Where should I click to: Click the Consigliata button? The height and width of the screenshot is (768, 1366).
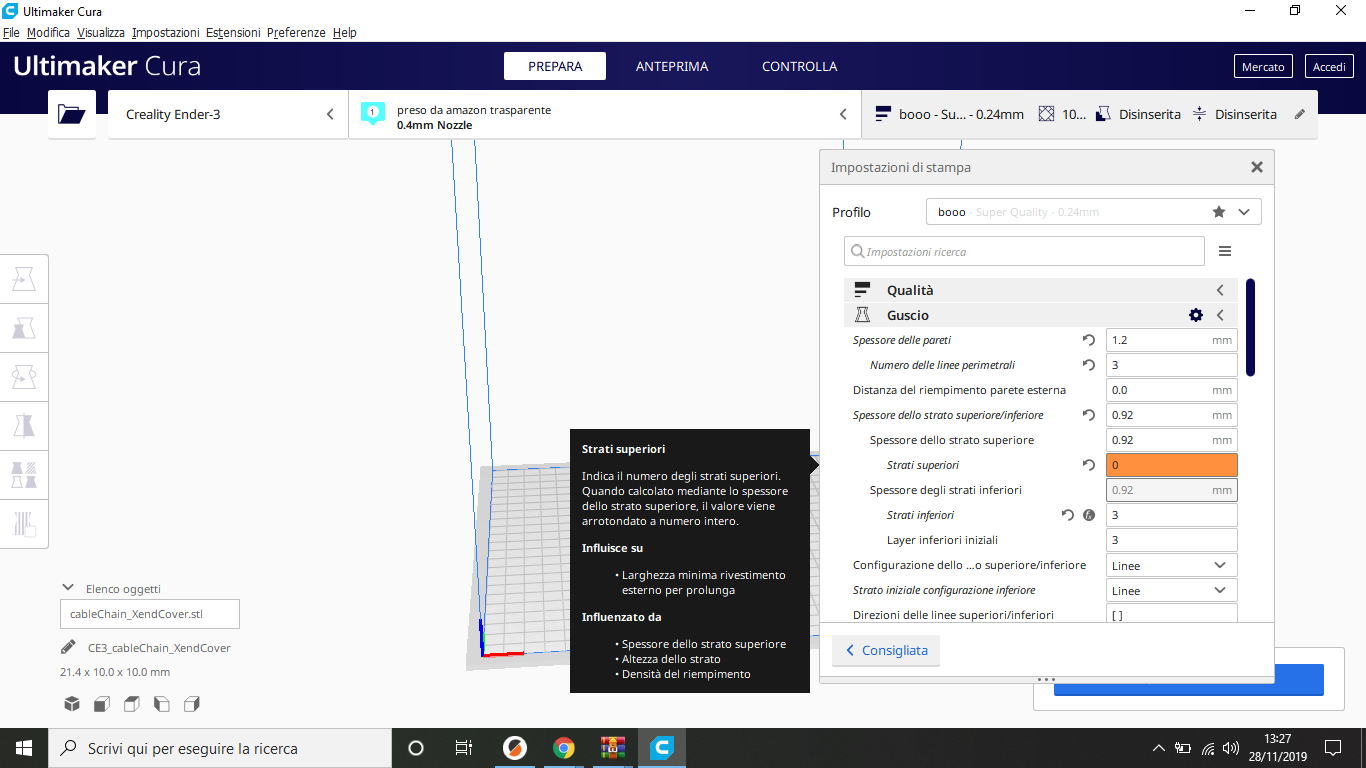point(886,650)
